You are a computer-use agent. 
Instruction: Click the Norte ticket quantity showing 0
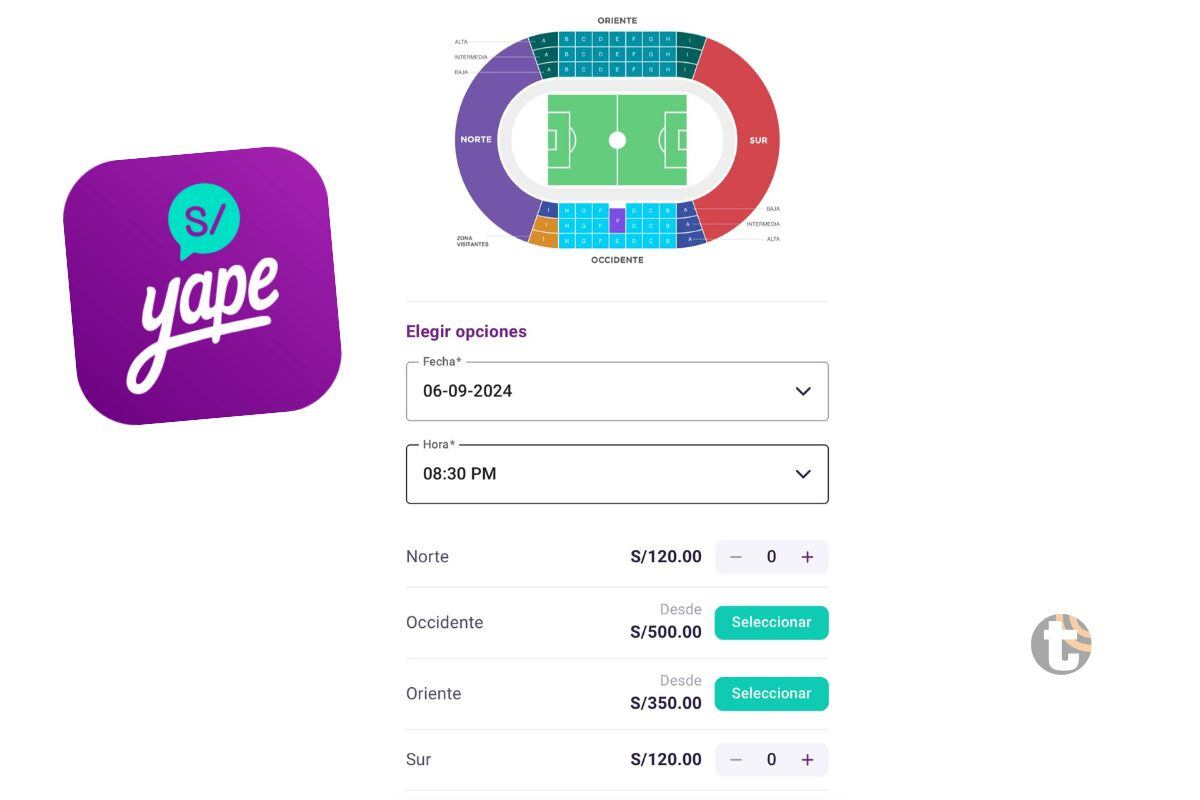pos(771,557)
